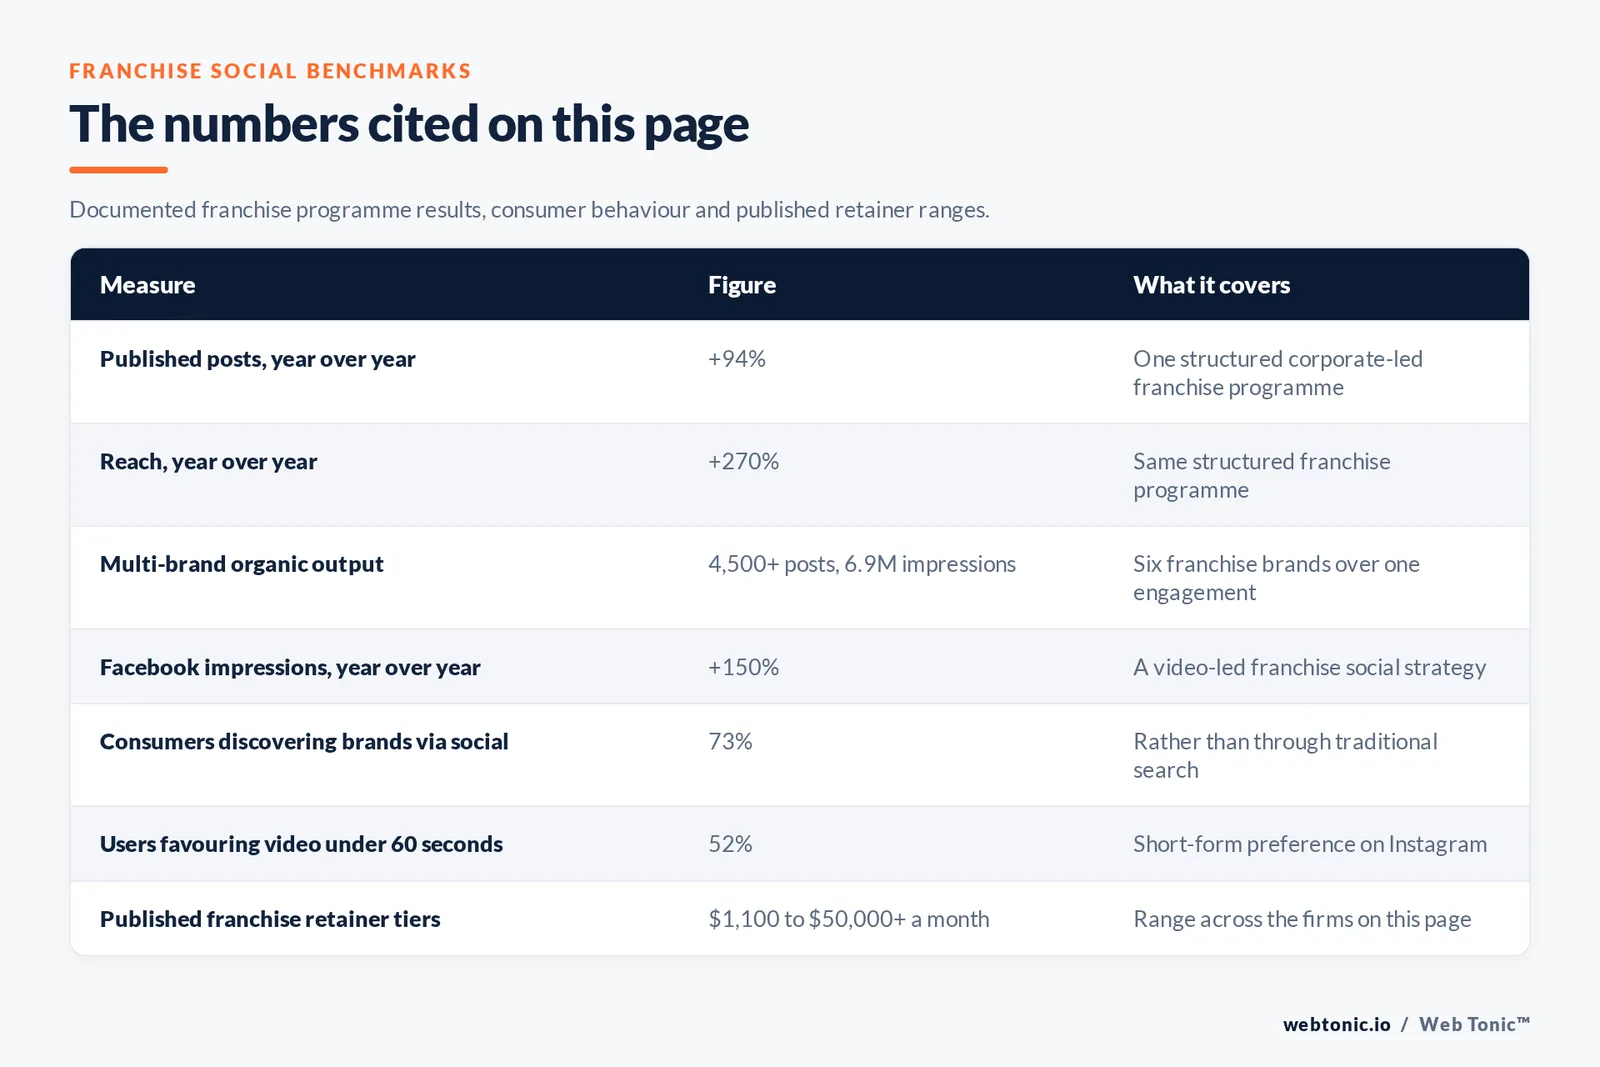The width and height of the screenshot is (1600, 1067).
Task: Click the 'Web Tonic™' brand name
Action: click(1474, 1024)
